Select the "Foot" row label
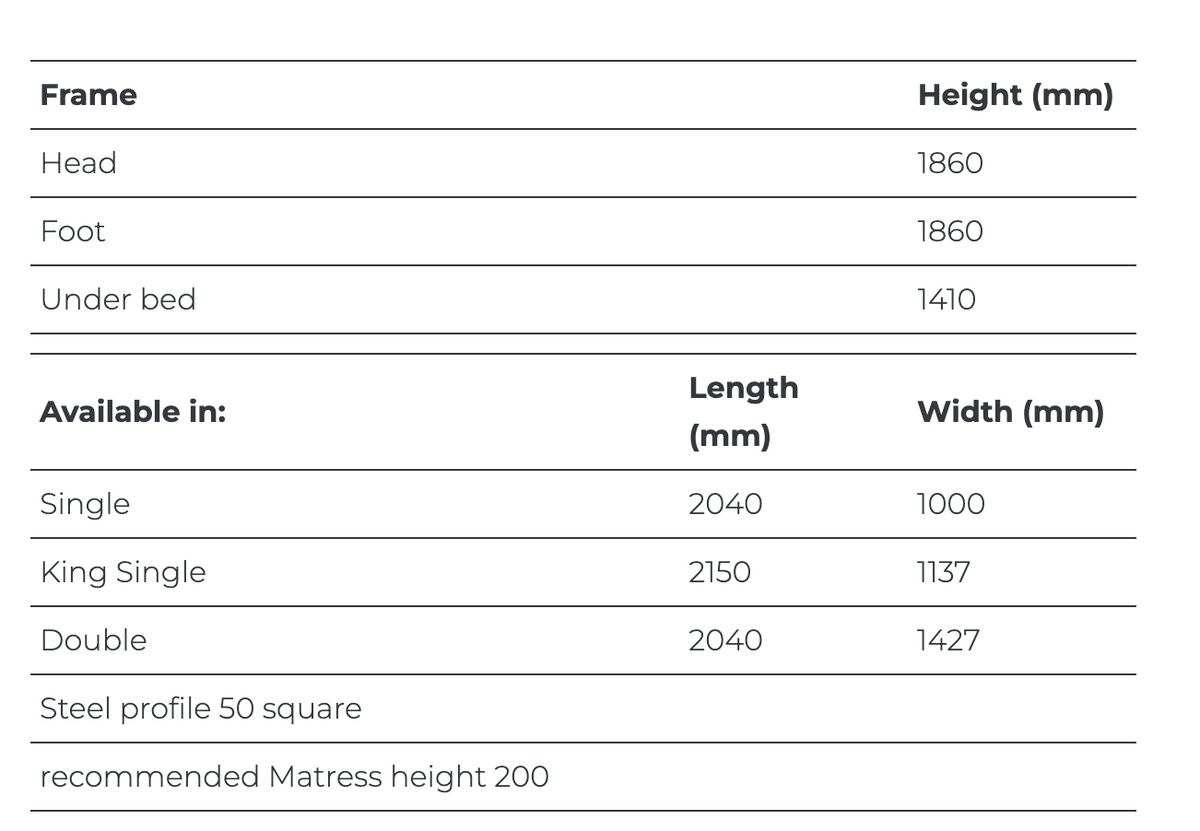1200x831 pixels. coord(72,231)
